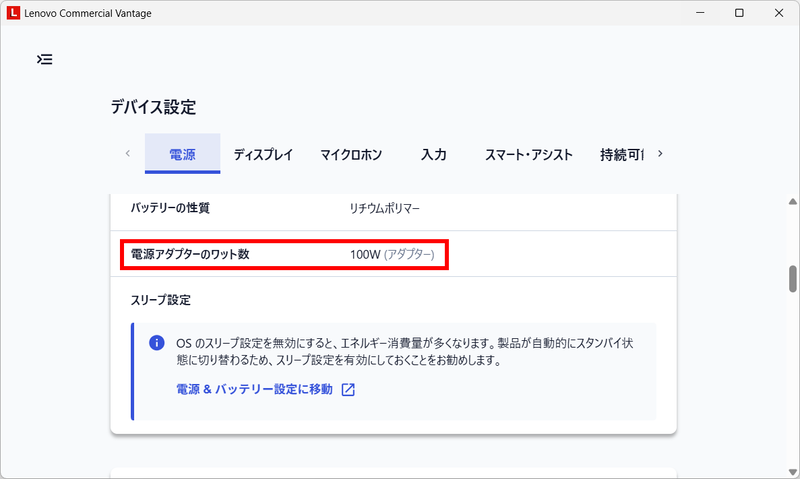Maximize the Lenovo Commercial Vantage window

pyautogui.click(x=739, y=13)
